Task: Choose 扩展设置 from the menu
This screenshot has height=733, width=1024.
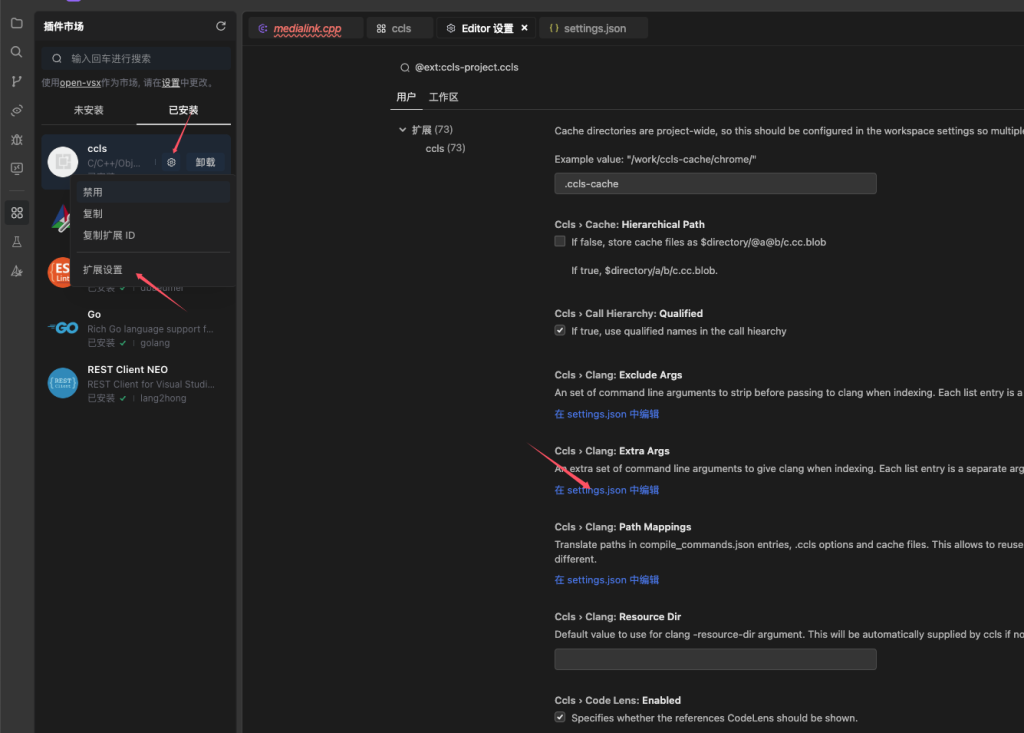Action: [153, 270]
